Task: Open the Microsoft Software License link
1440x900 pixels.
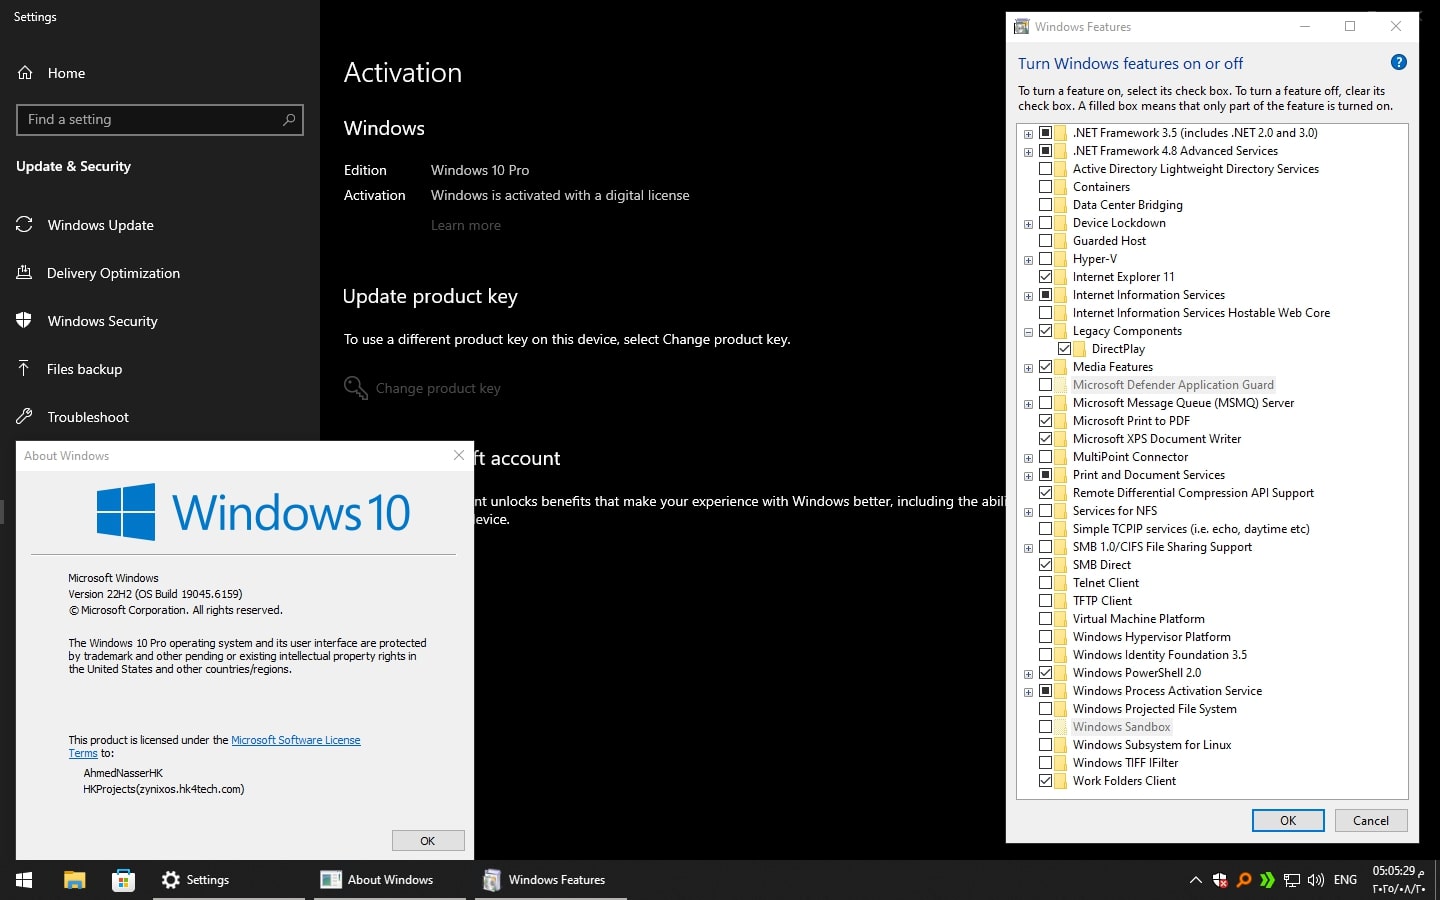Action: 295,740
